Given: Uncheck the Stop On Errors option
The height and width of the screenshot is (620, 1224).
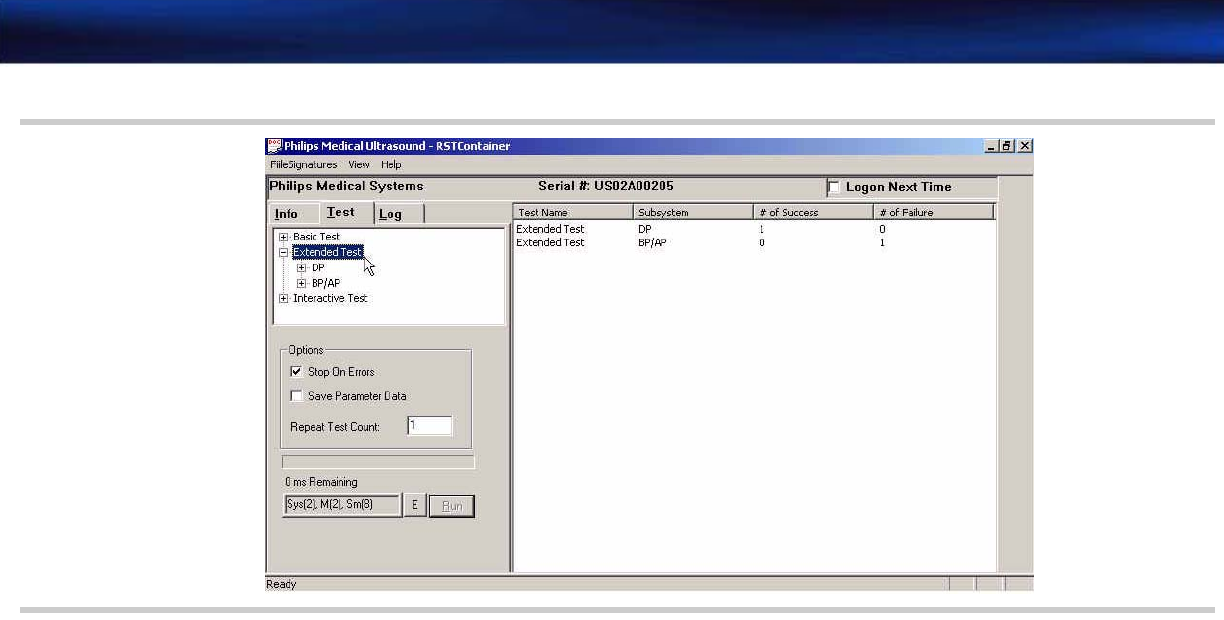Looking at the screenshot, I should pos(296,372).
